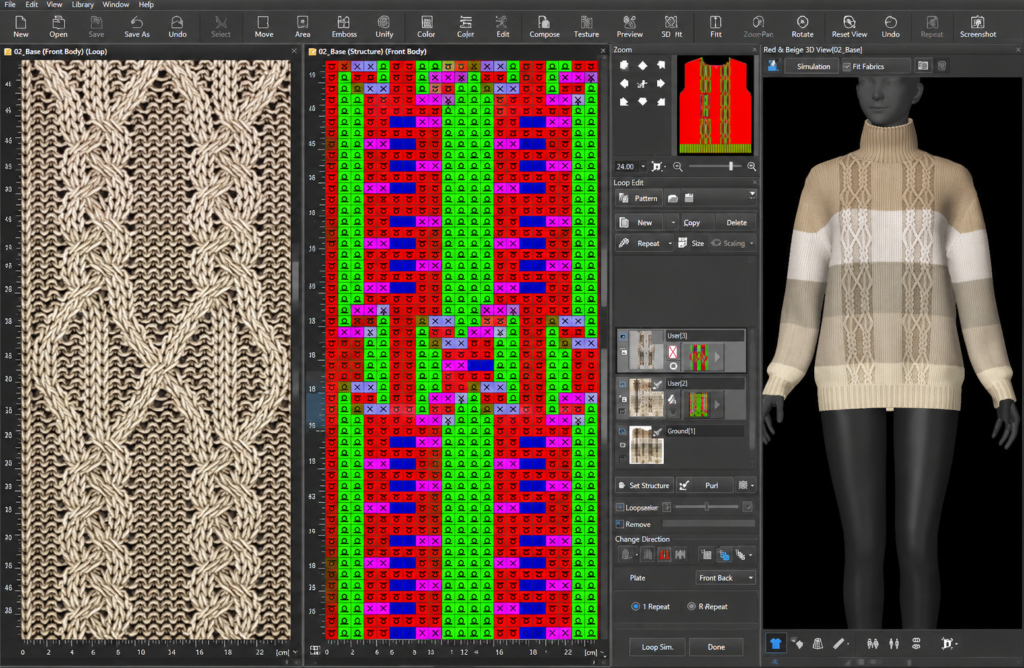Image resolution: width=1024 pixels, height=668 pixels.
Task: Click the left navigation arrow in Zoom panel
Action: click(x=624, y=84)
